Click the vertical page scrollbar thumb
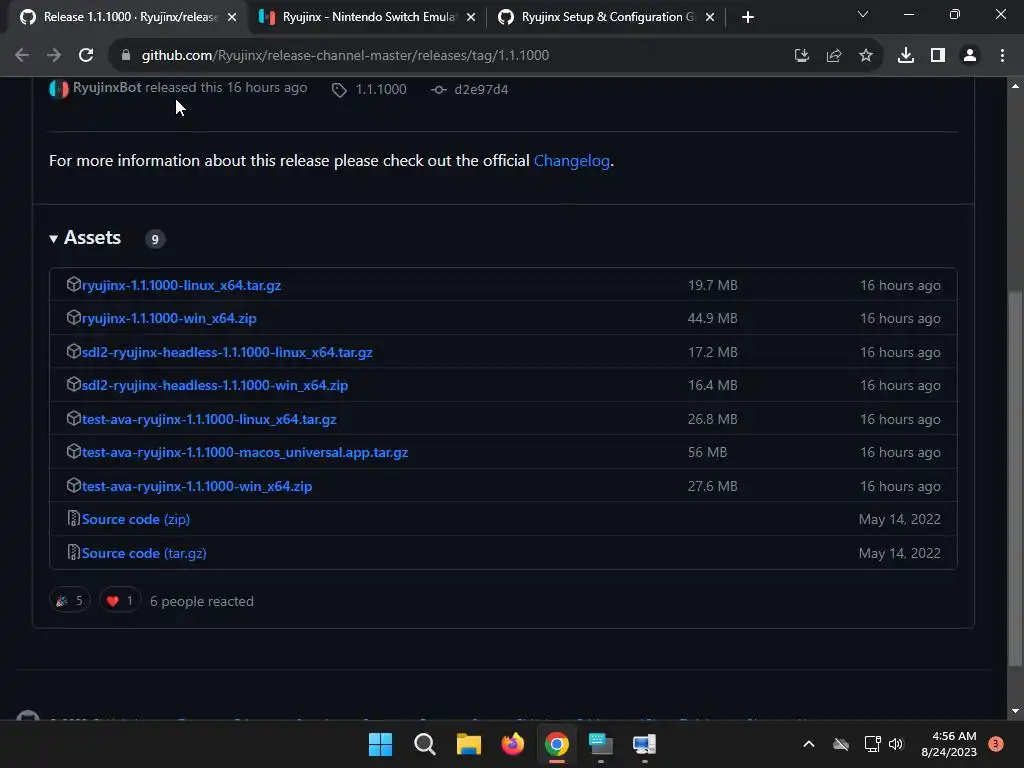1024x768 pixels. tap(1015, 478)
